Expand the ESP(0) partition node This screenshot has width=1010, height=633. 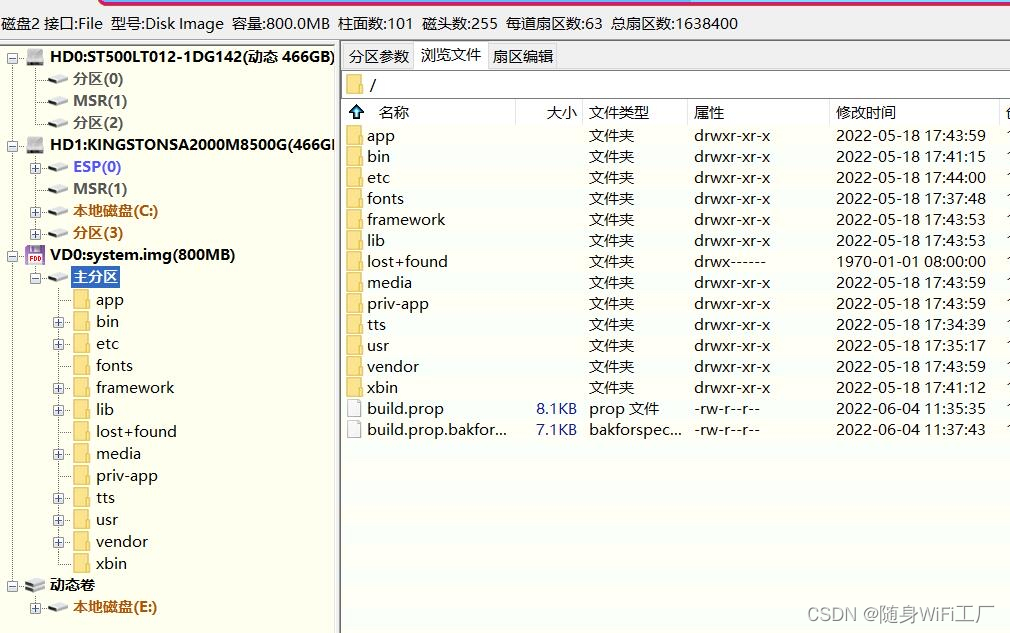(35, 168)
